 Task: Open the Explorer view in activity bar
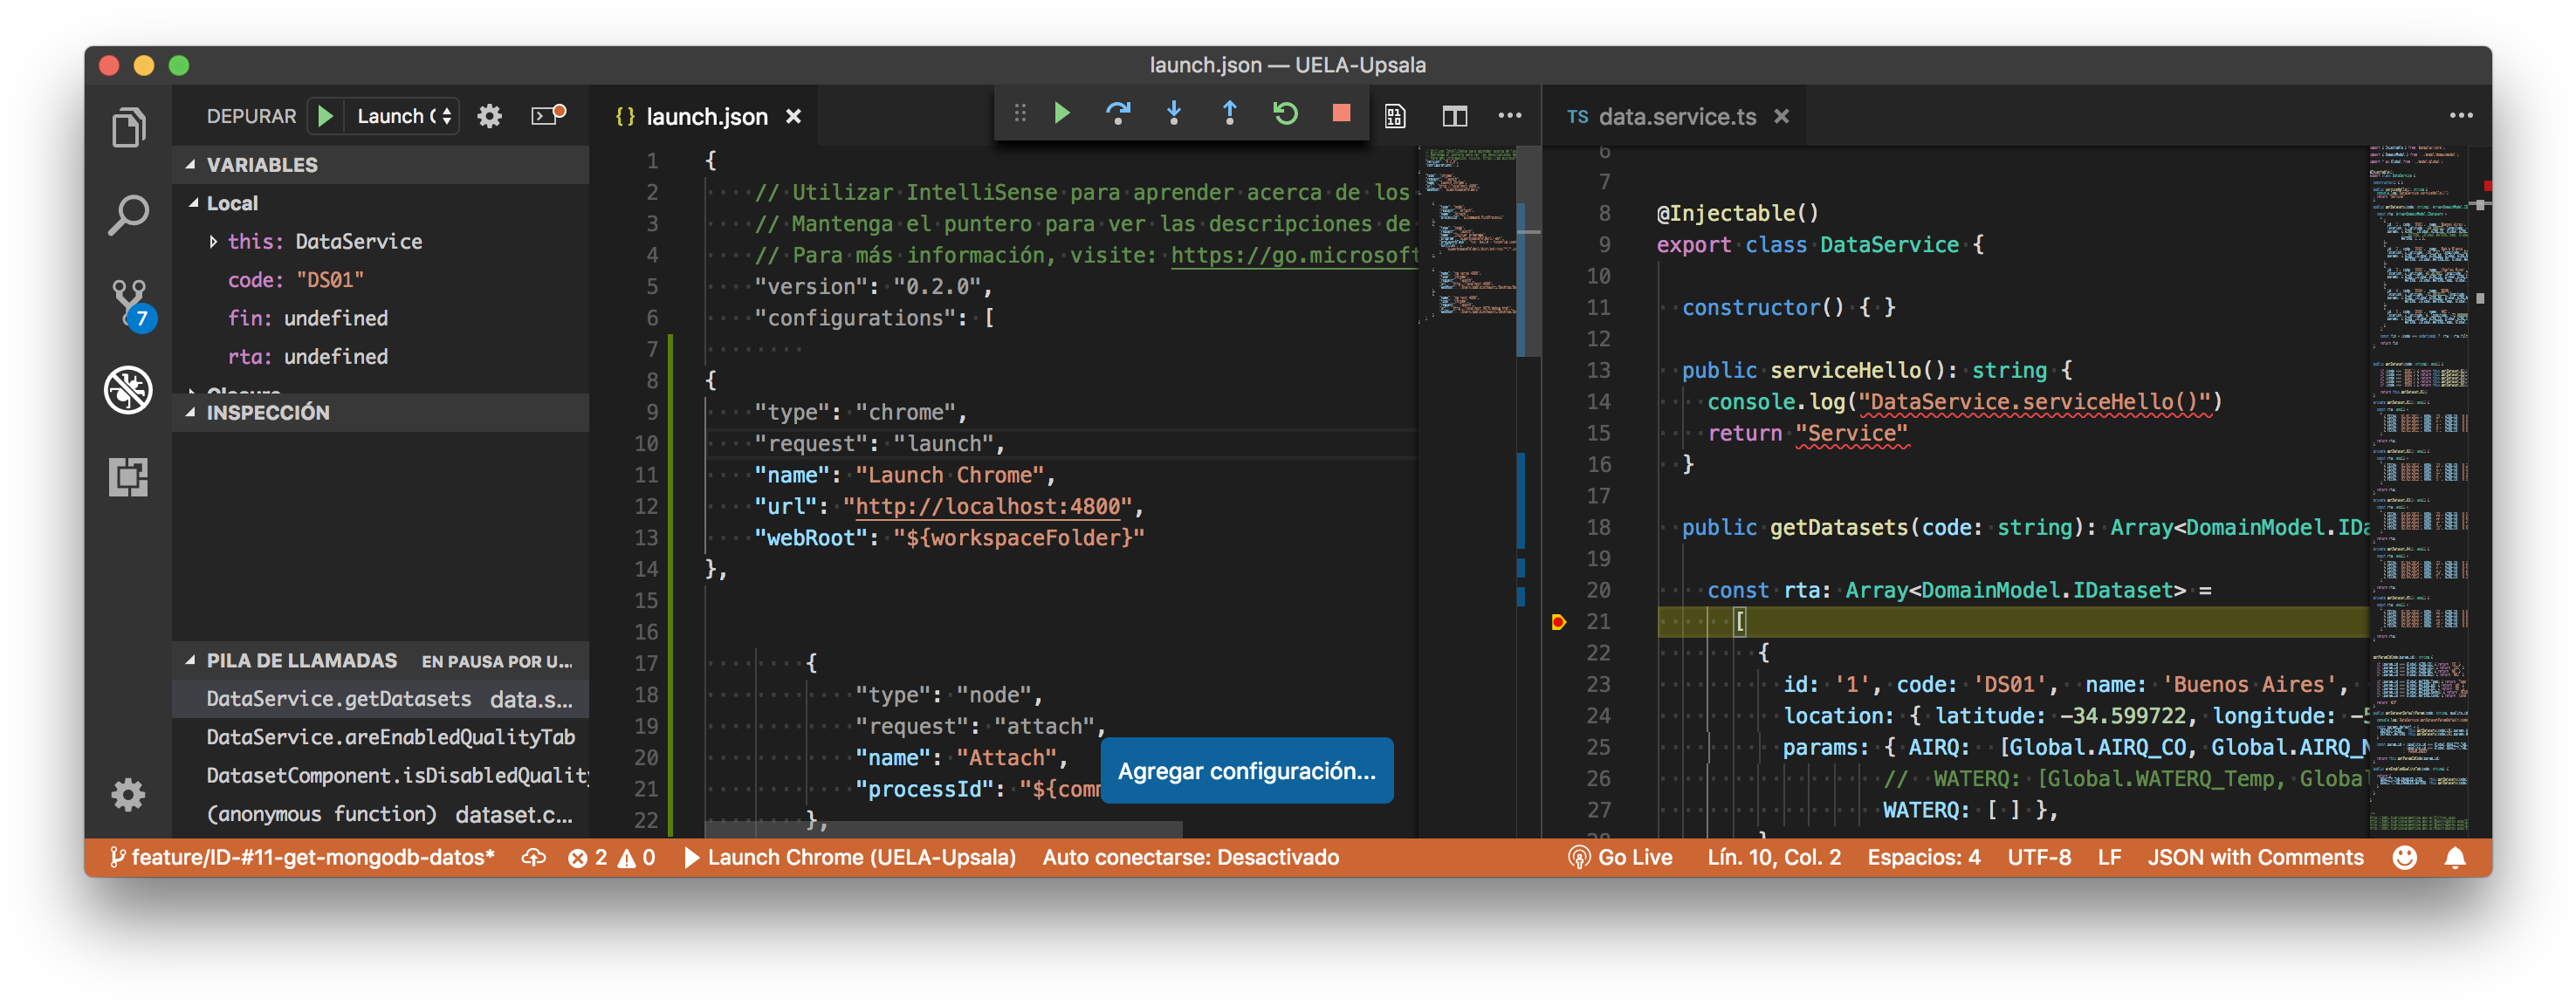pyautogui.click(x=128, y=128)
